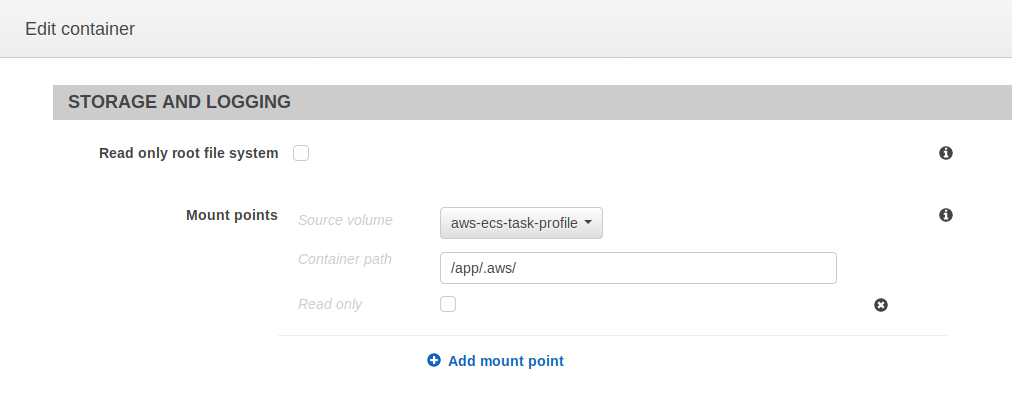Click the Add mount point link text
Screen dimensions: 1012x394
505,361
